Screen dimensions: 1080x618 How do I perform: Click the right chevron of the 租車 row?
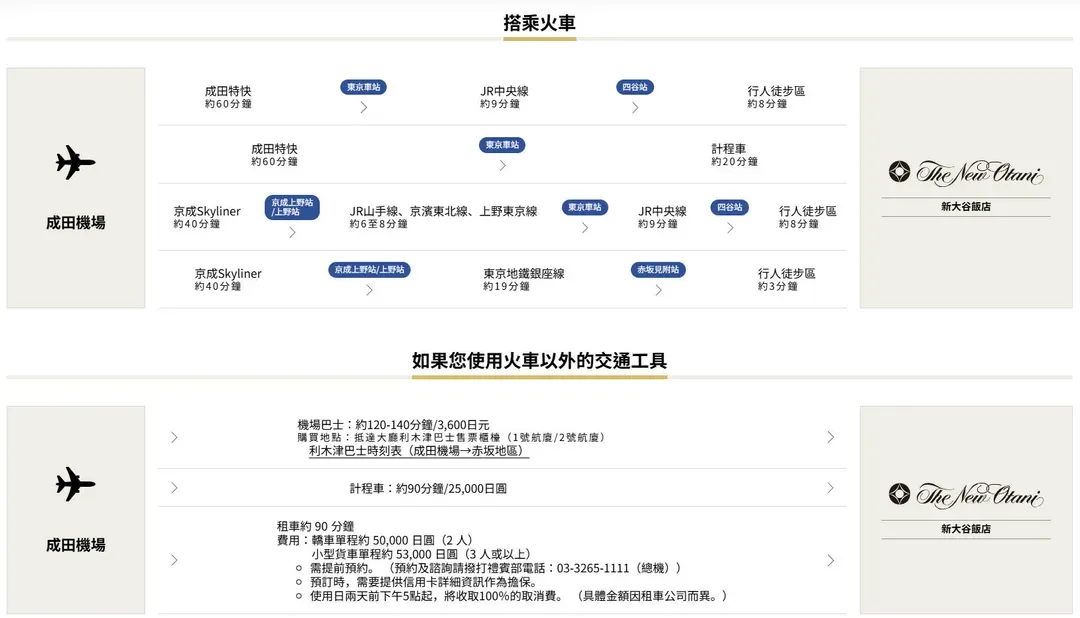point(830,560)
